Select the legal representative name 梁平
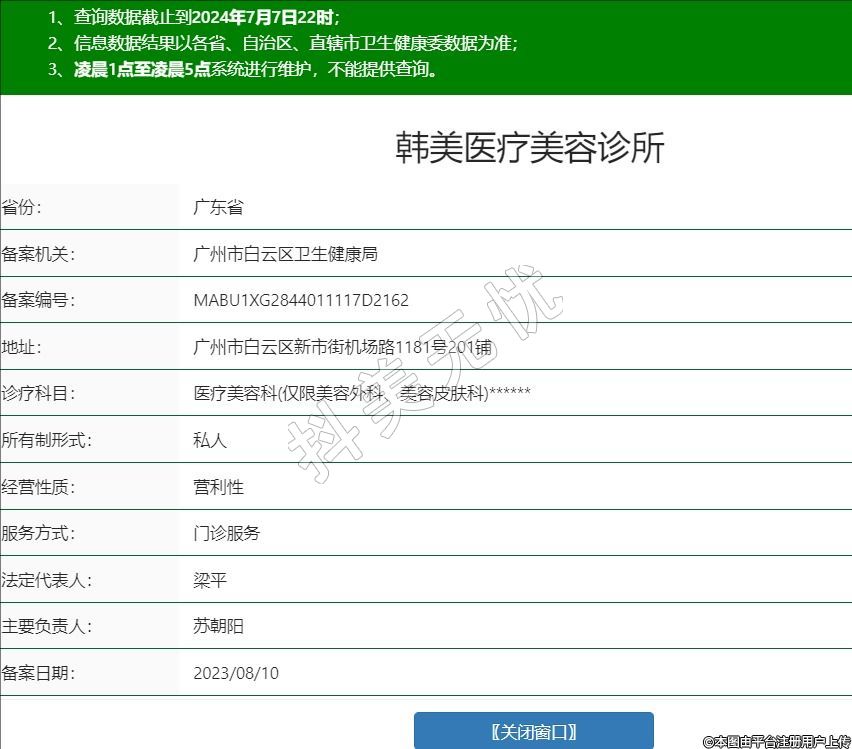This screenshot has height=749, width=852. pyautogui.click(x=210, y=580)
